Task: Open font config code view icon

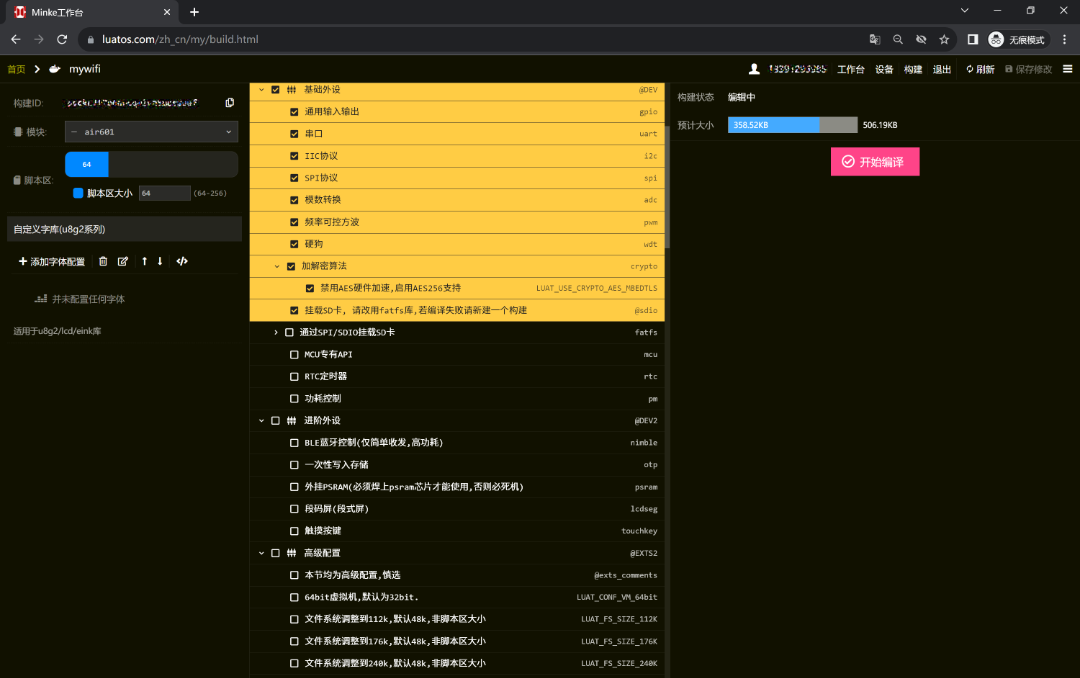Action: click(181, 261)
